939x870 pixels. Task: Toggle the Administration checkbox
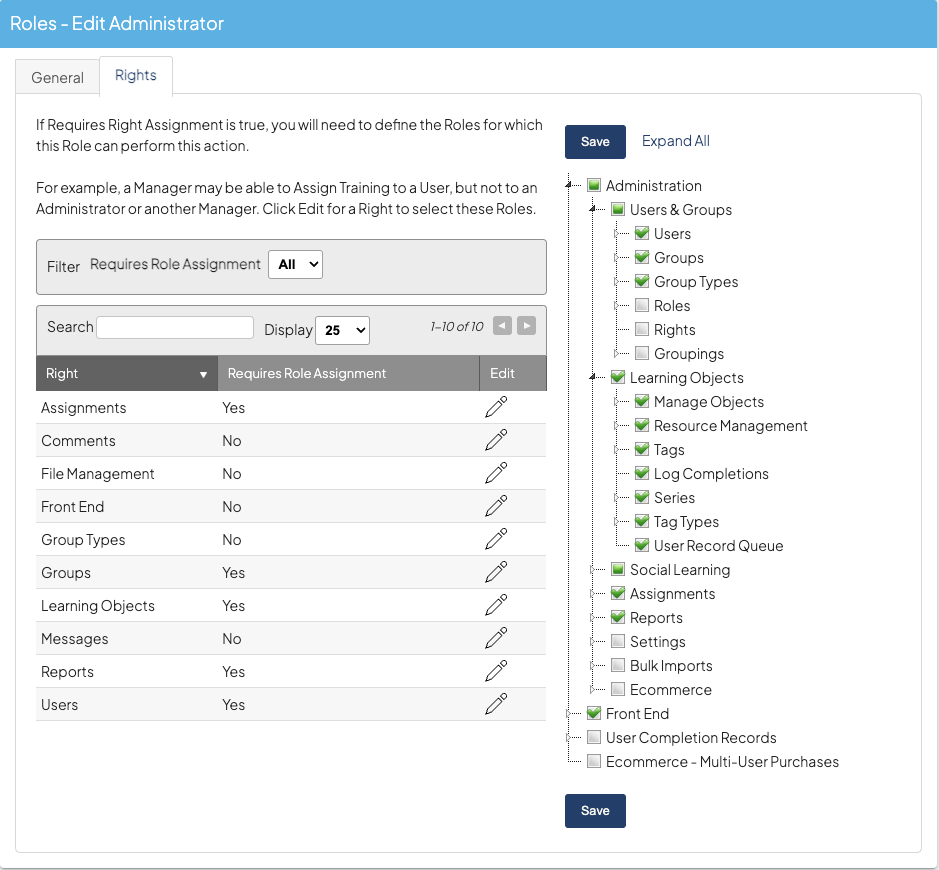[594, 185]
